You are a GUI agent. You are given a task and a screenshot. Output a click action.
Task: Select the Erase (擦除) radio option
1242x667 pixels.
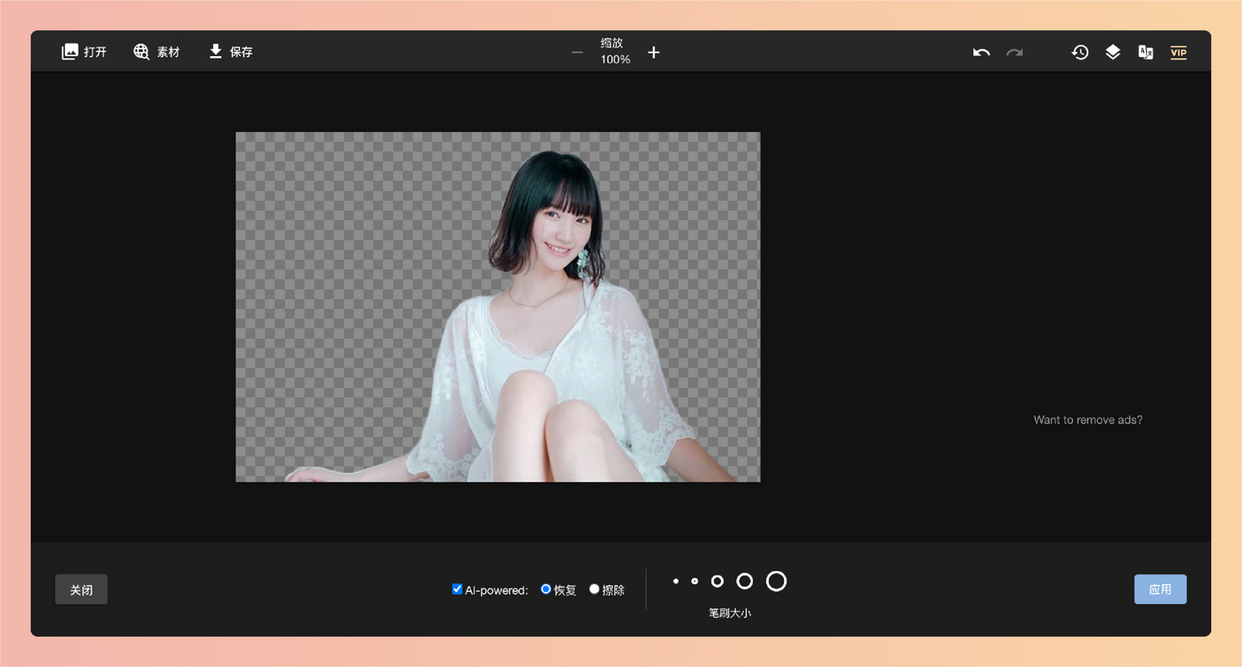coord(594,590)
